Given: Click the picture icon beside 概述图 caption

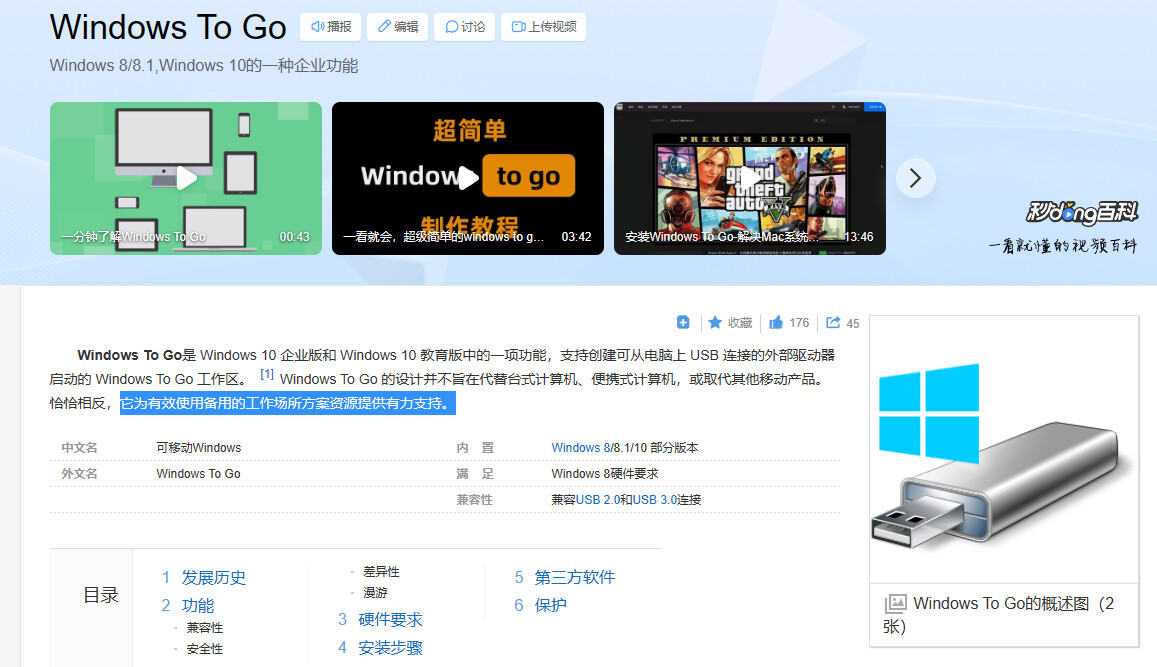Looking at the screenshot, I should click(895, 604).
